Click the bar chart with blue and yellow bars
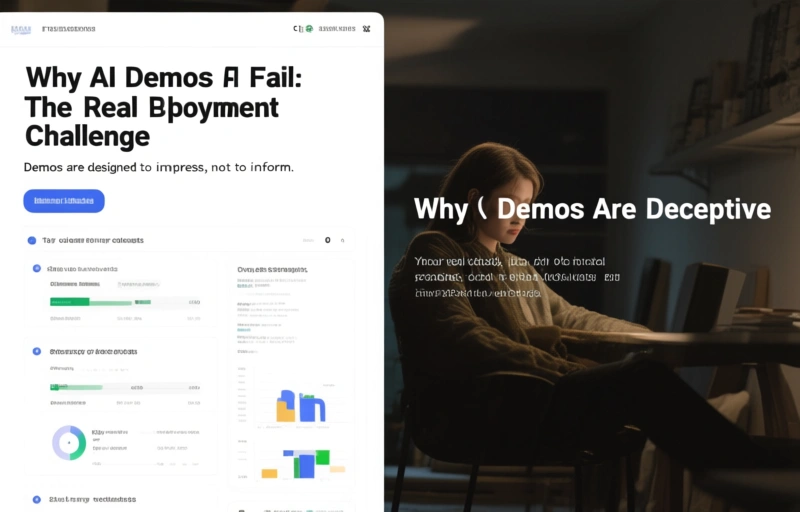The width and height of the screenshot is (800, 512). pos(300,405)
